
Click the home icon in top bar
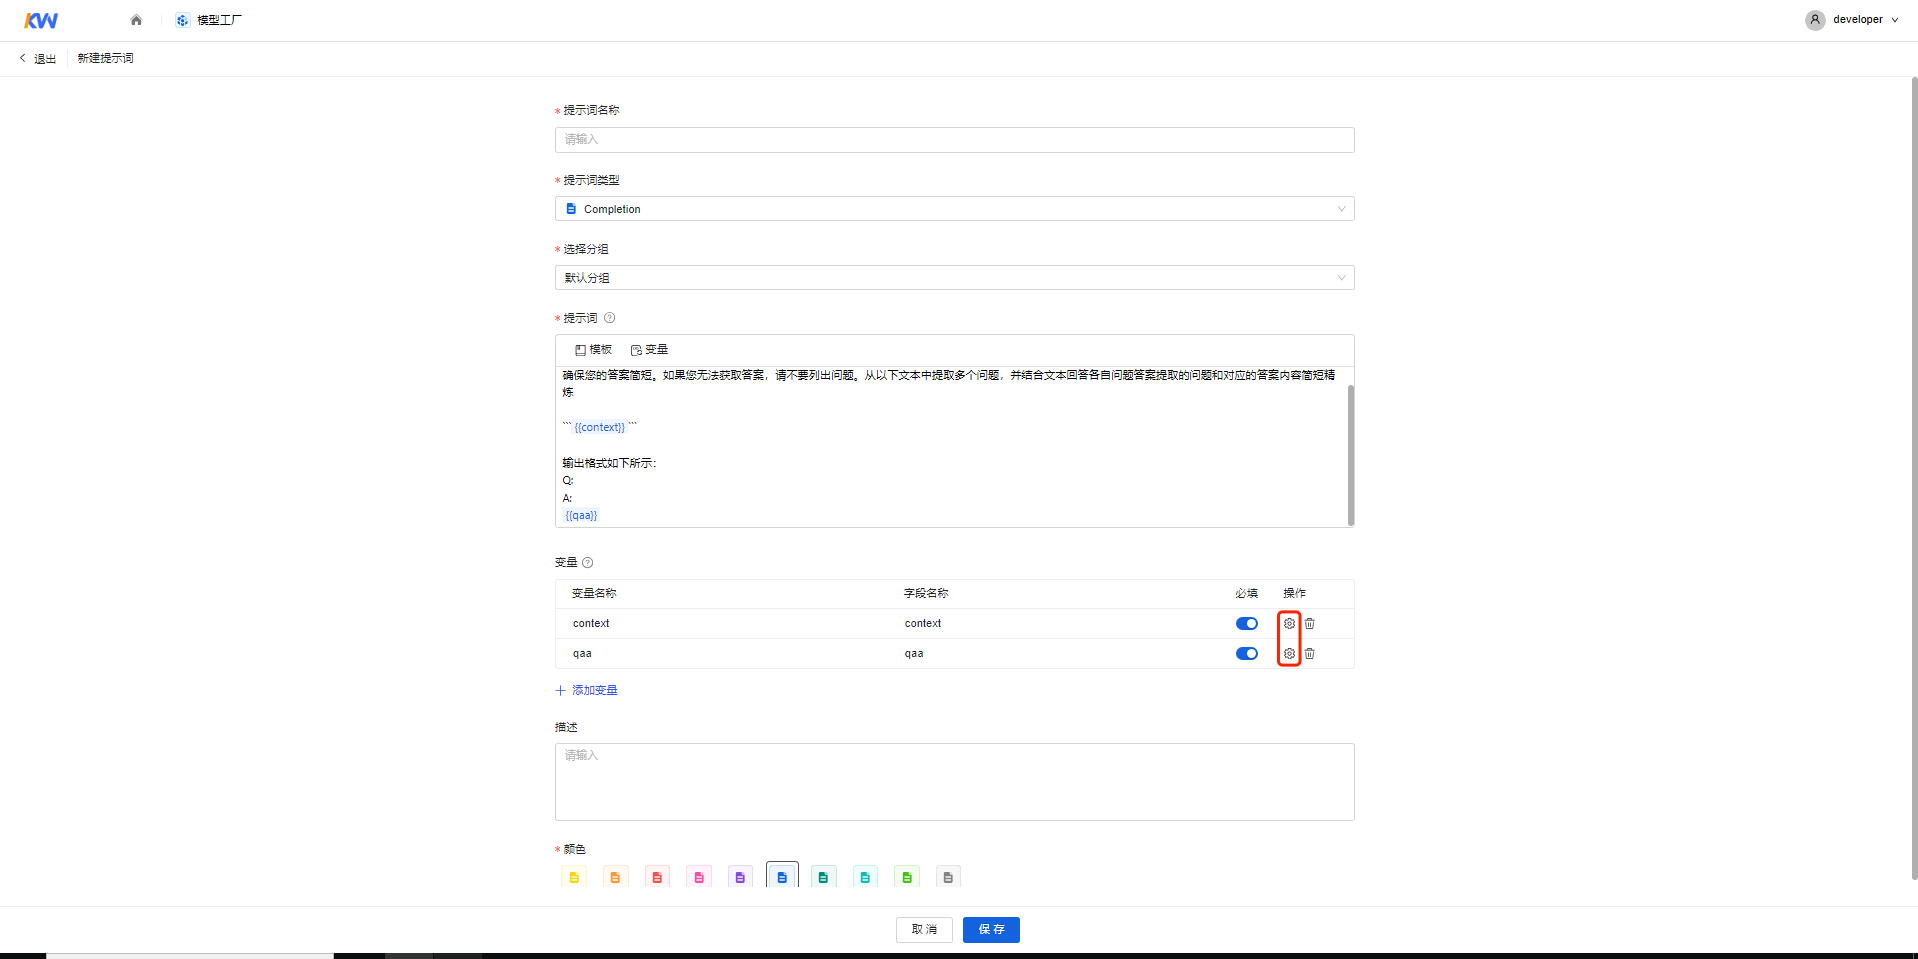click(136, 20)
